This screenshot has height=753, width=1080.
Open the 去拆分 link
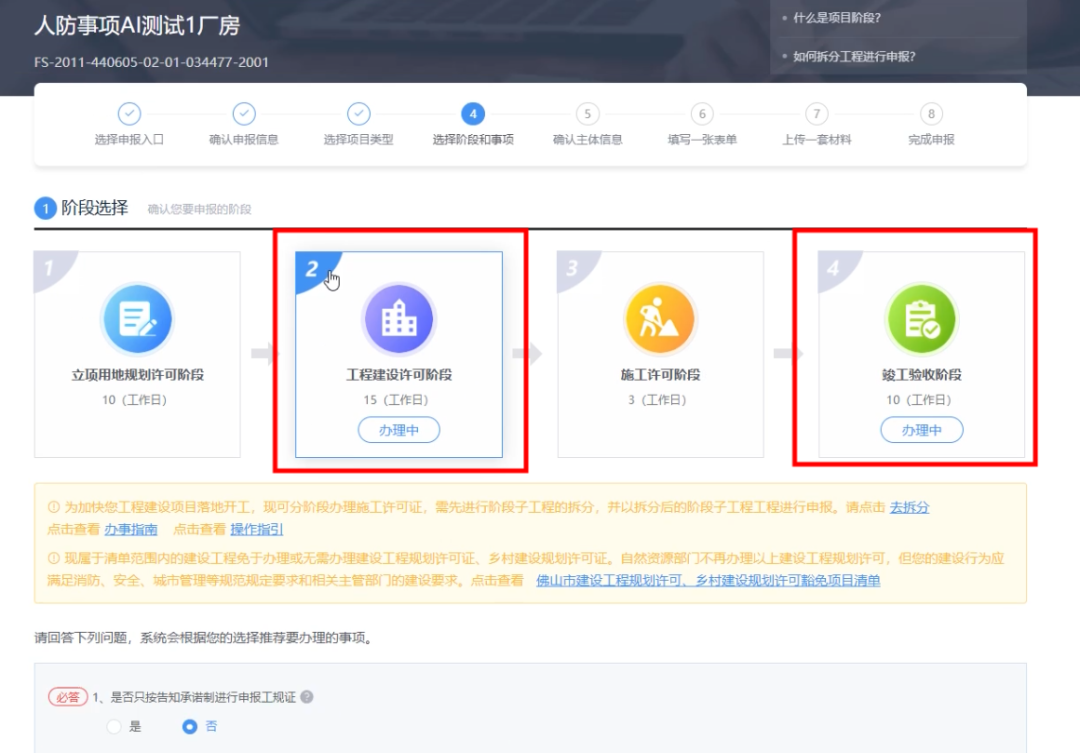[910, 507]
